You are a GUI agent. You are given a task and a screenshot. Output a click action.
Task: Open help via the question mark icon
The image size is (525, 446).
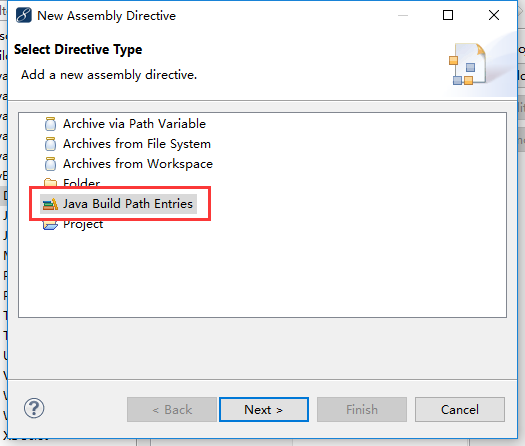(x=34, y=408)
